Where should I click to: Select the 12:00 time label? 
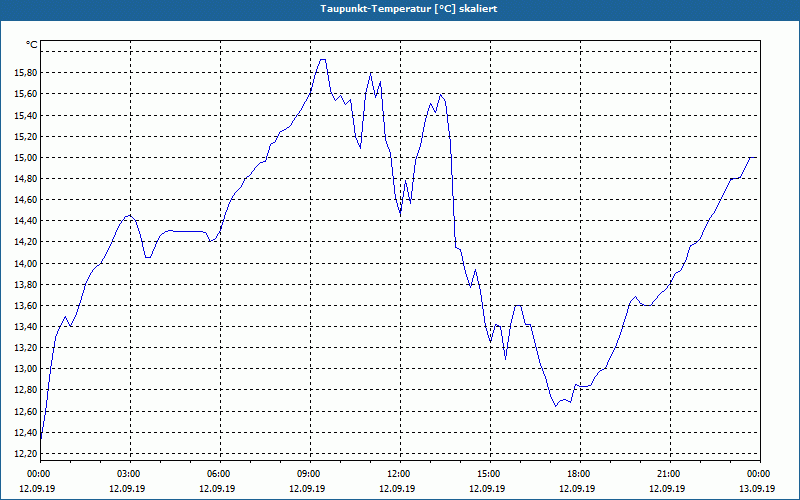401,474
